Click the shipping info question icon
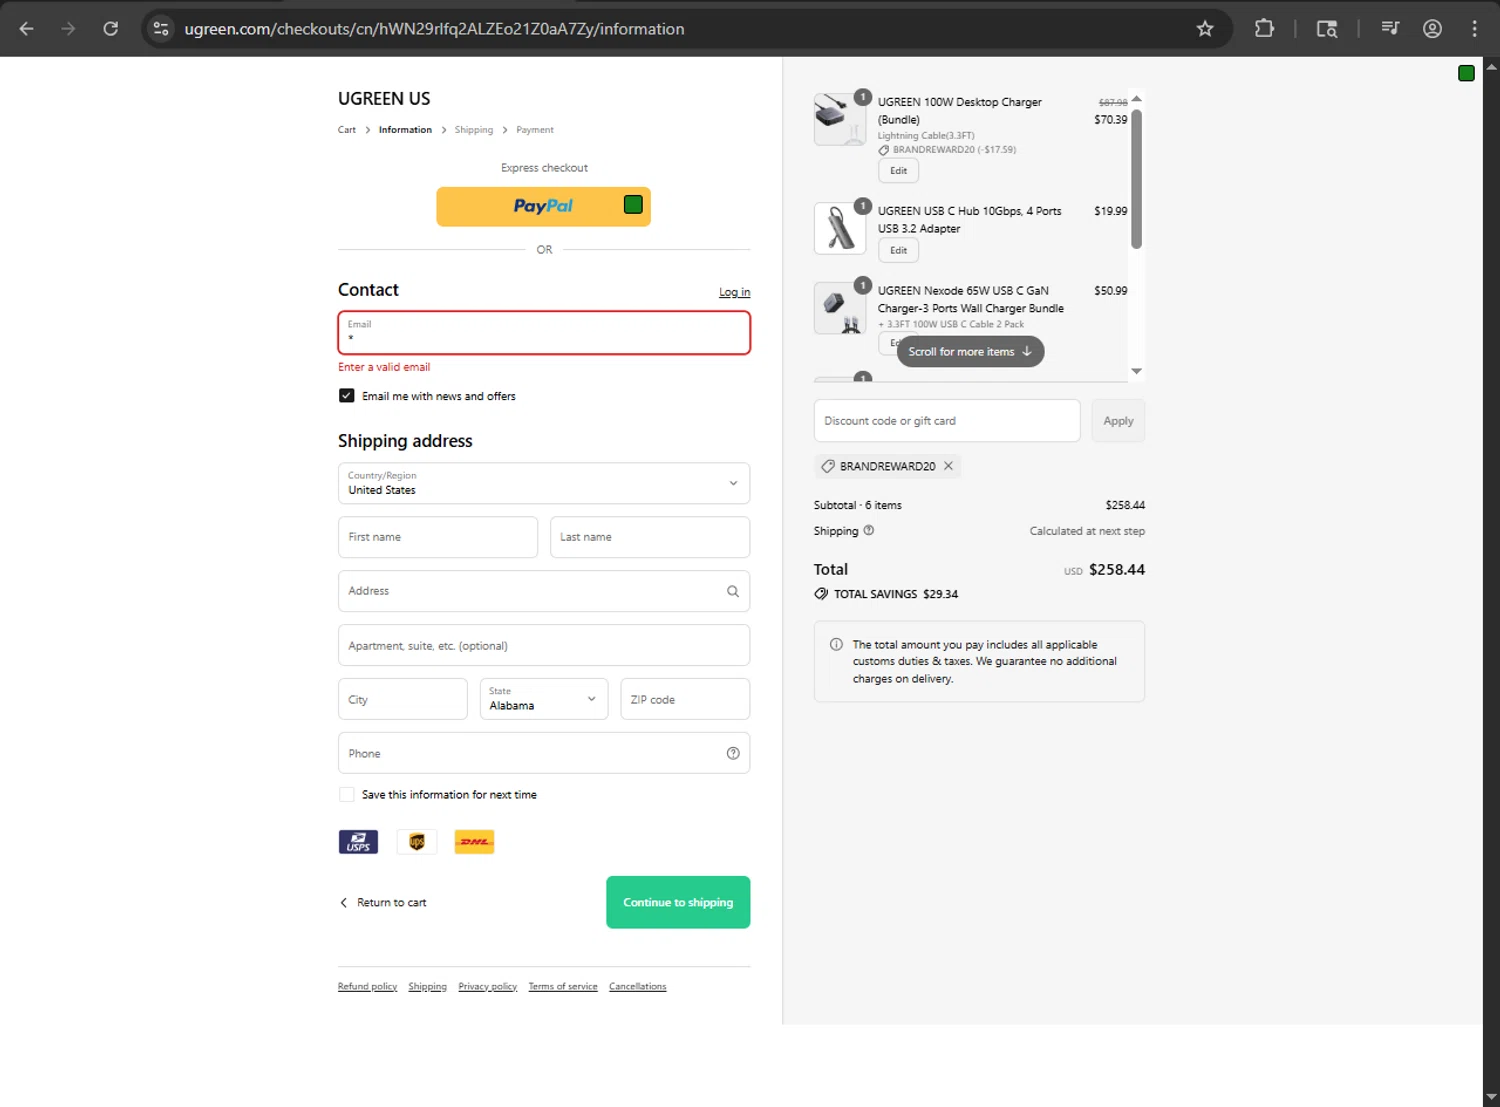 click(869, 531)
